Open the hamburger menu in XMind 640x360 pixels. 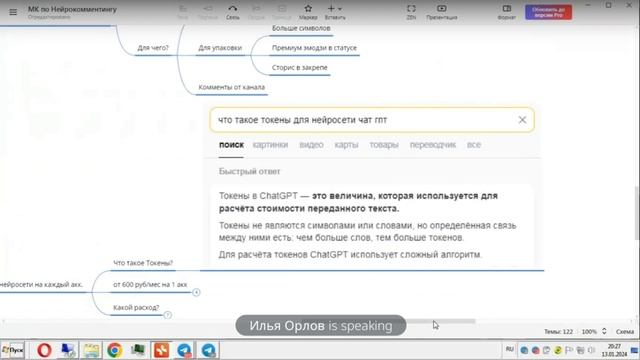pos(13,12)
